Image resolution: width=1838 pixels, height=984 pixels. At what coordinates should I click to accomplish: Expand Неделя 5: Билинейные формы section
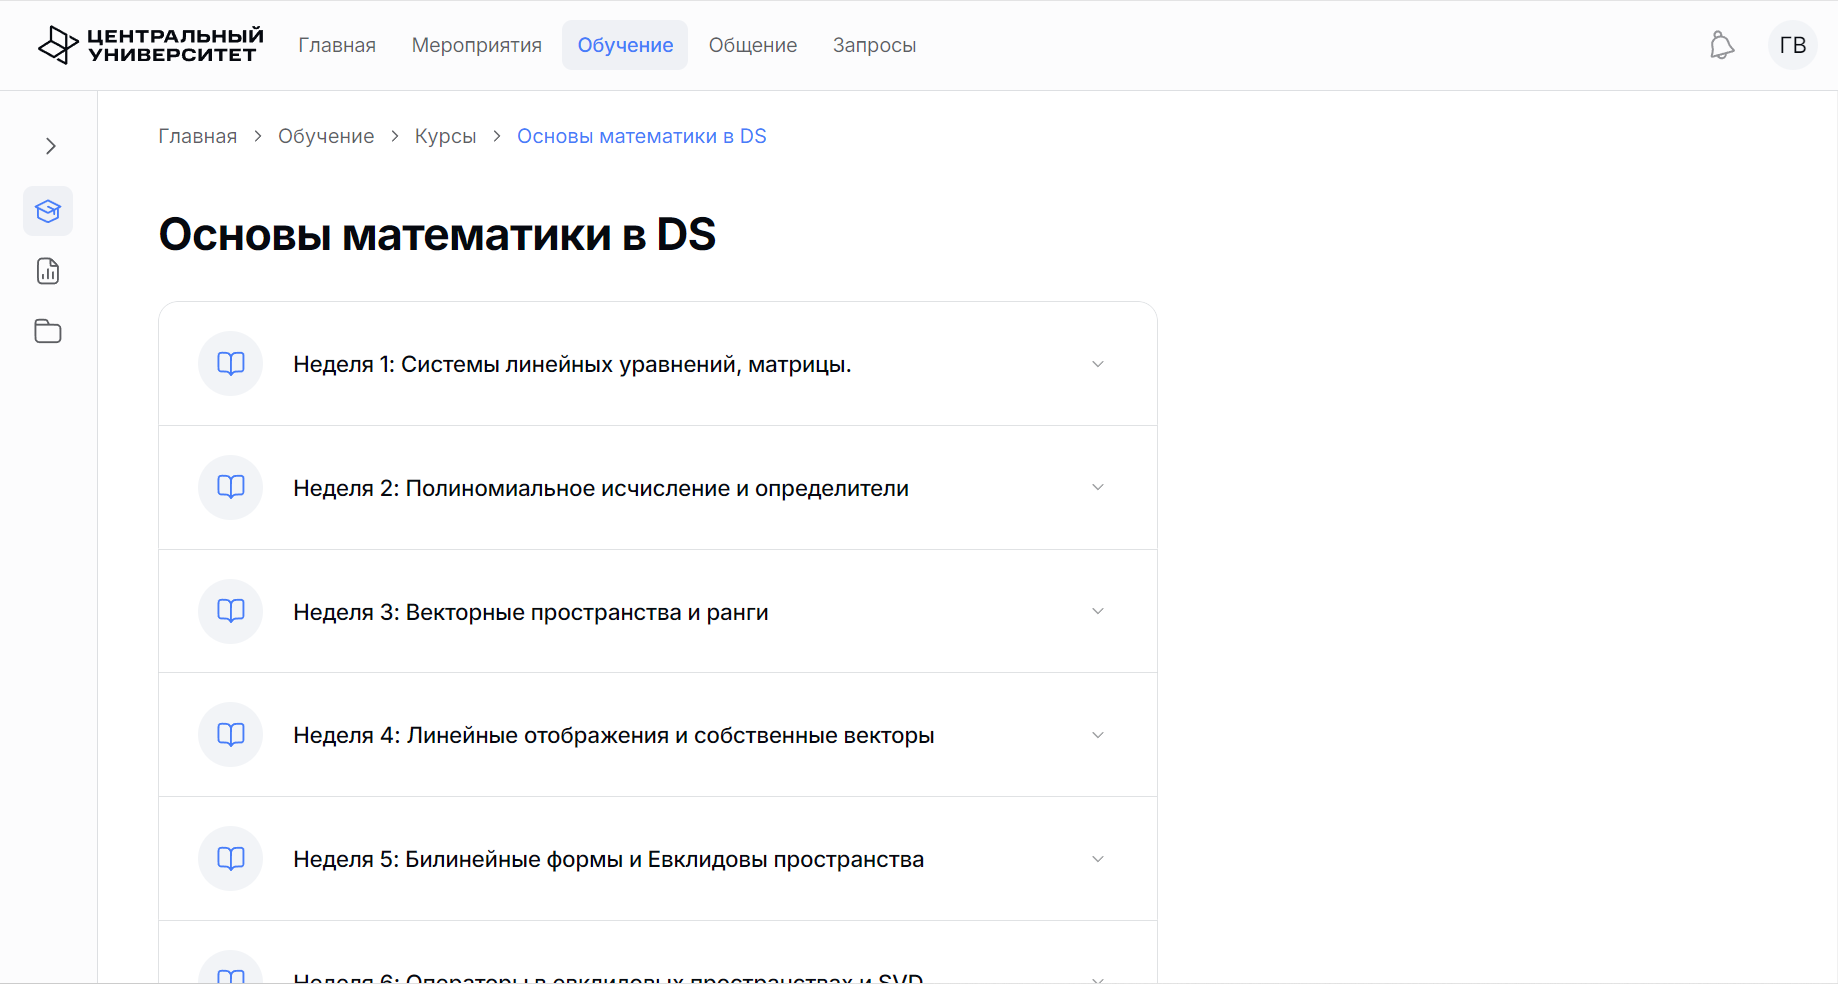pos(1097,858)
